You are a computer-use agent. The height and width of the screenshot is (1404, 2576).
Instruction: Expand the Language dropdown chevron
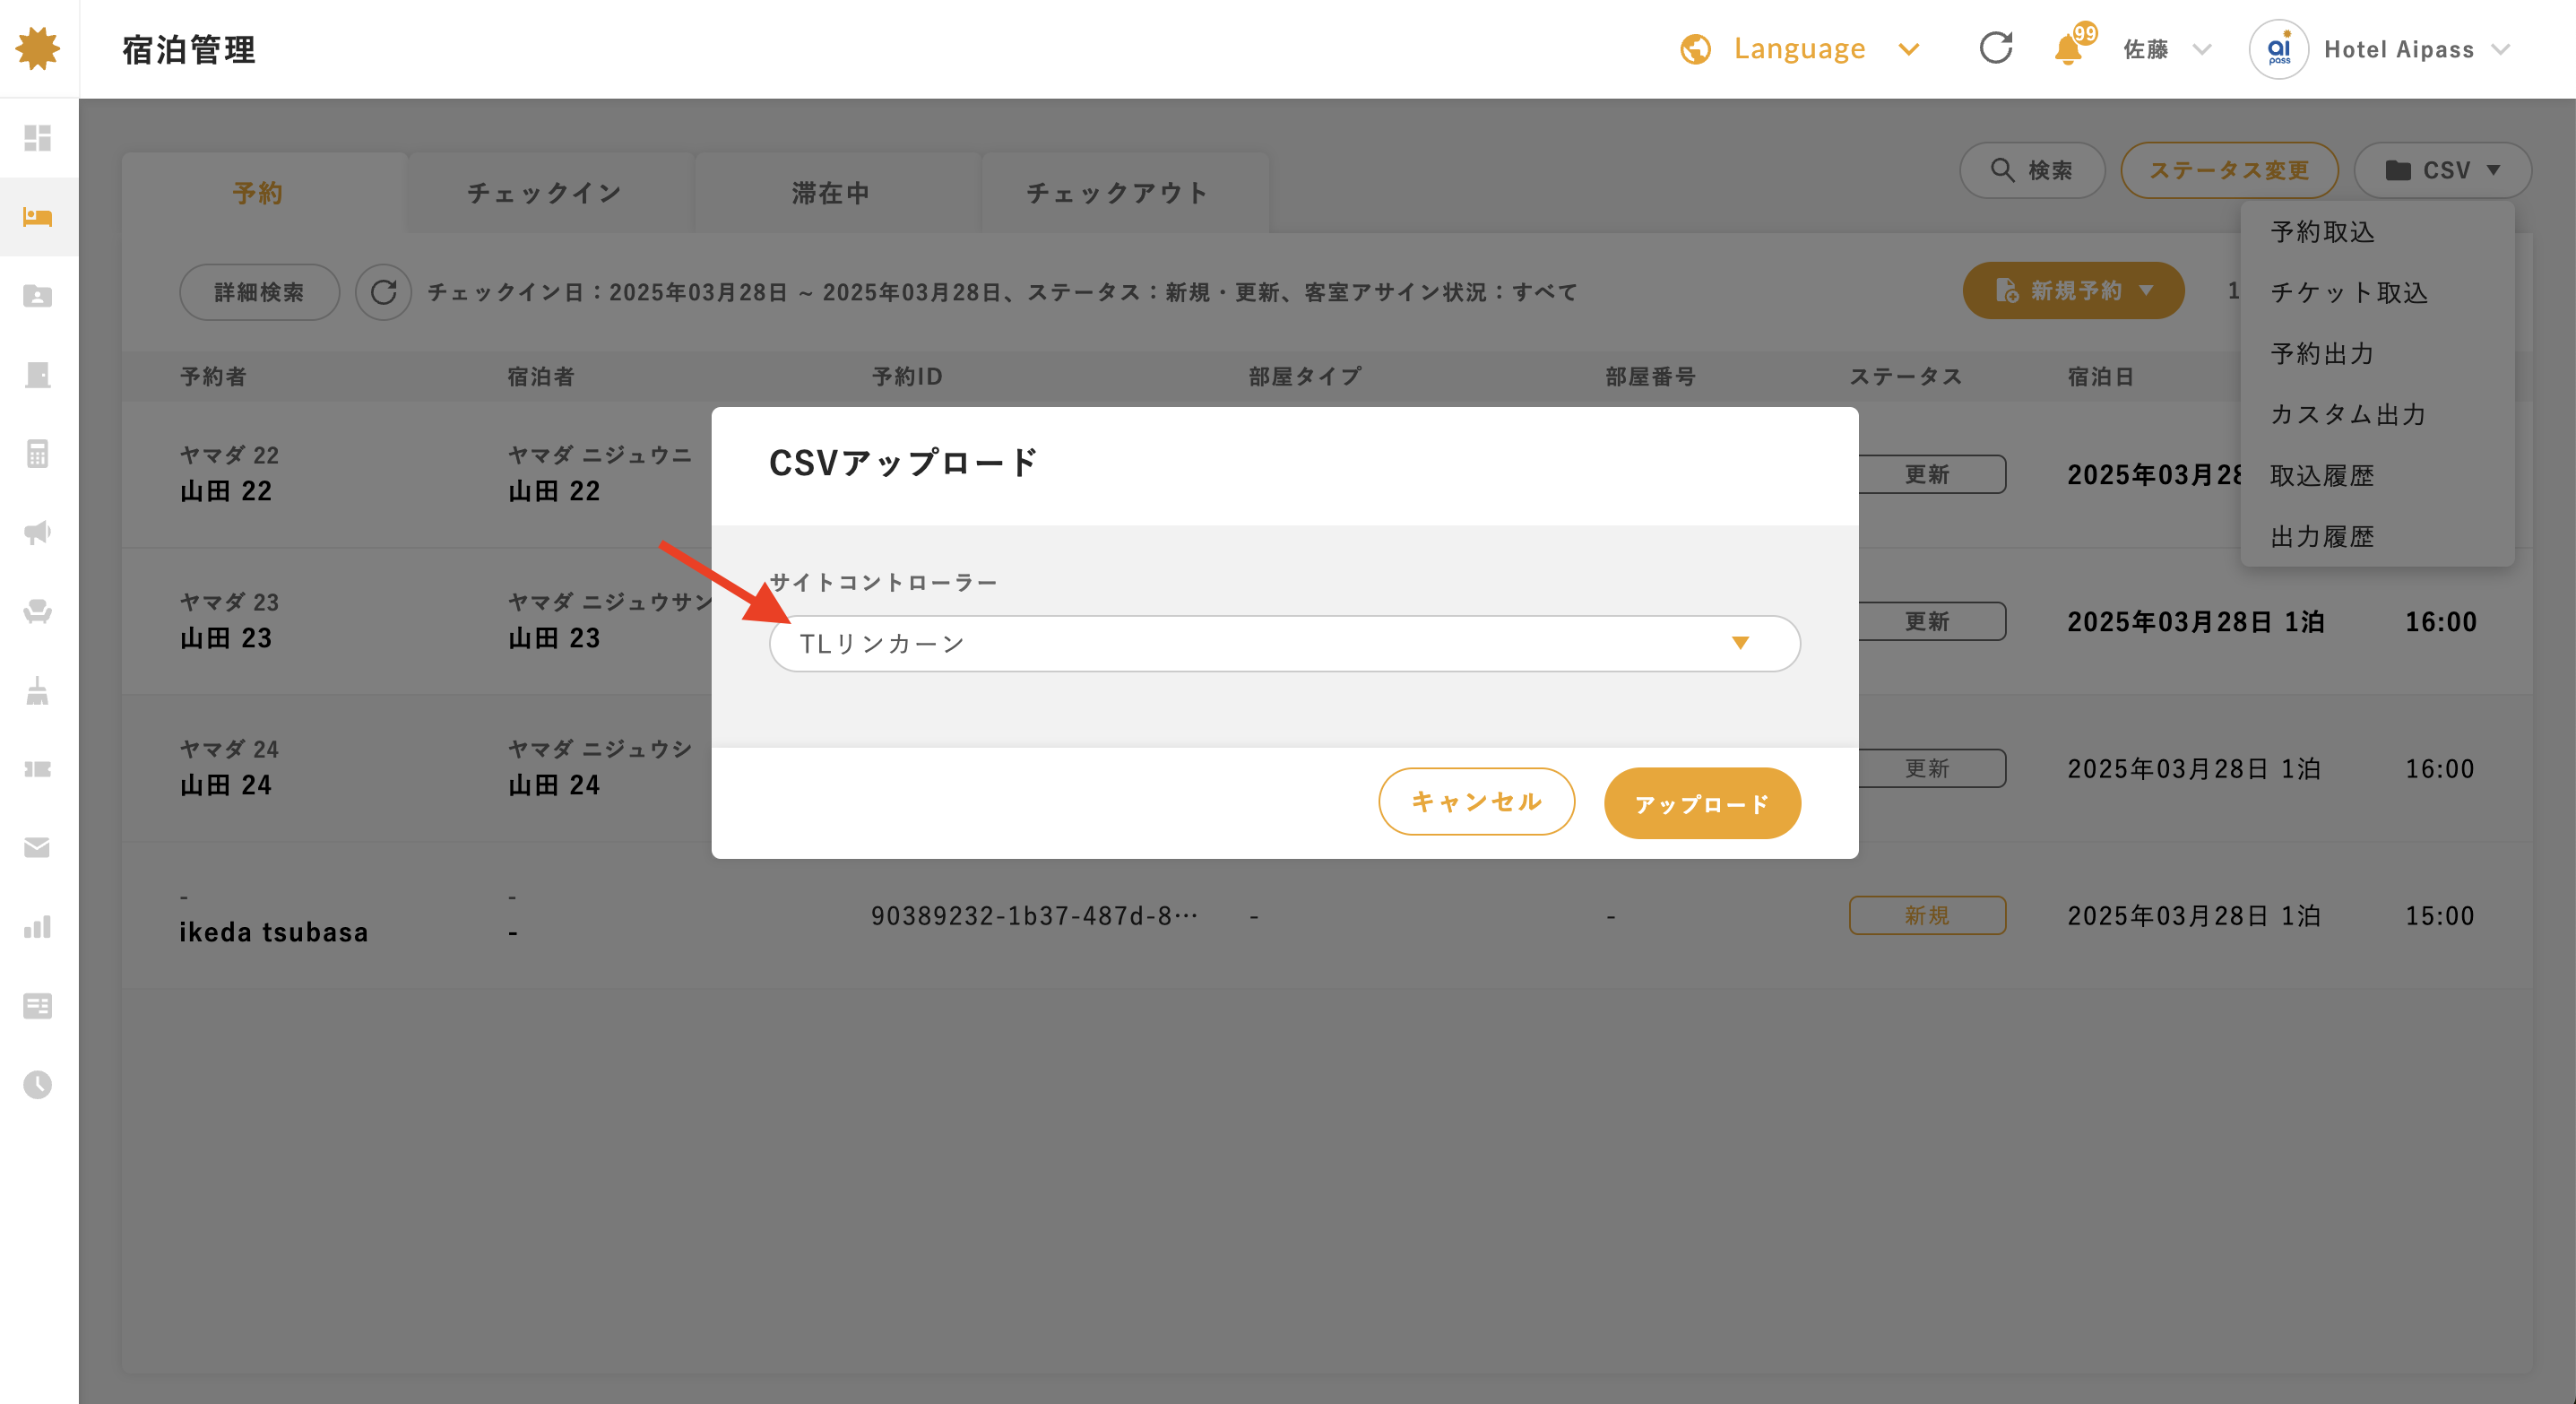[1909, 49]
